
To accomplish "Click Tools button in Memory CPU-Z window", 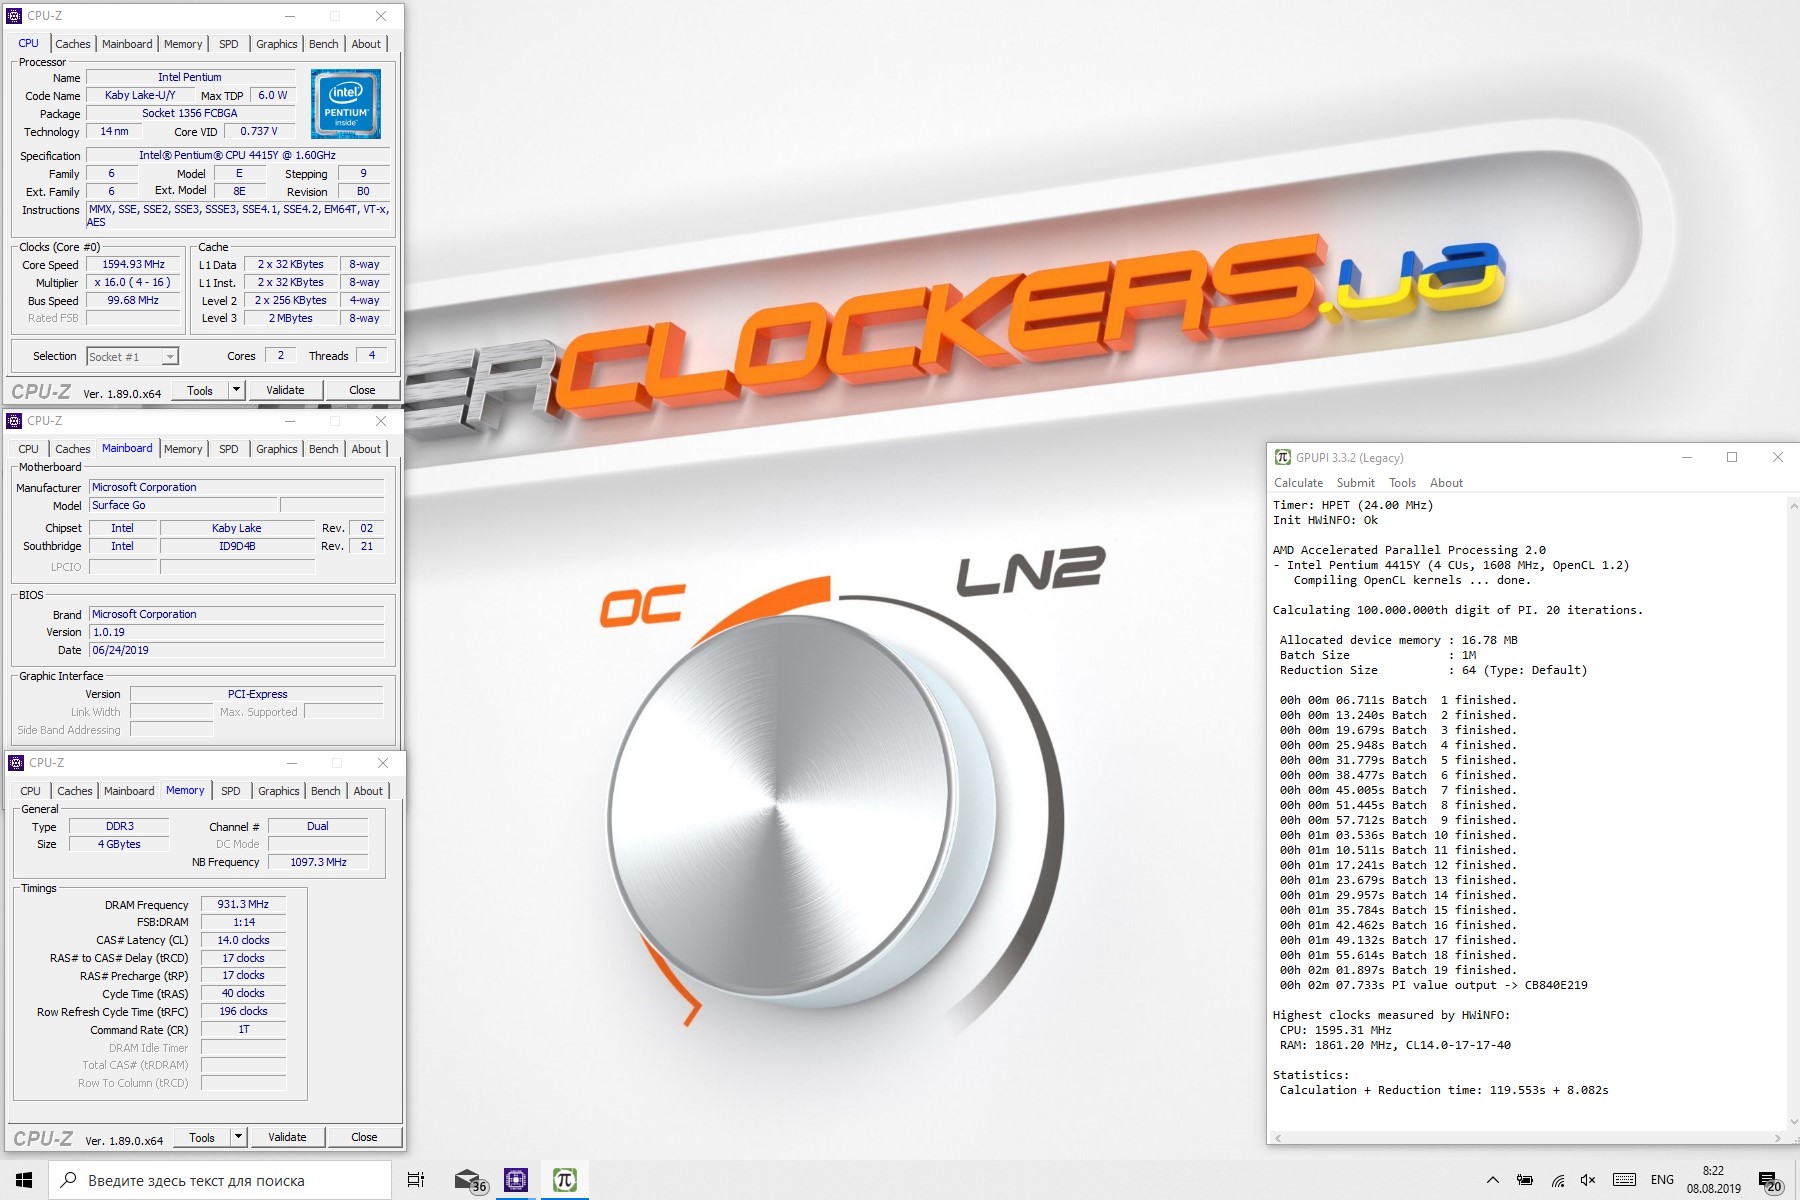I will (x=202, y=1137).
